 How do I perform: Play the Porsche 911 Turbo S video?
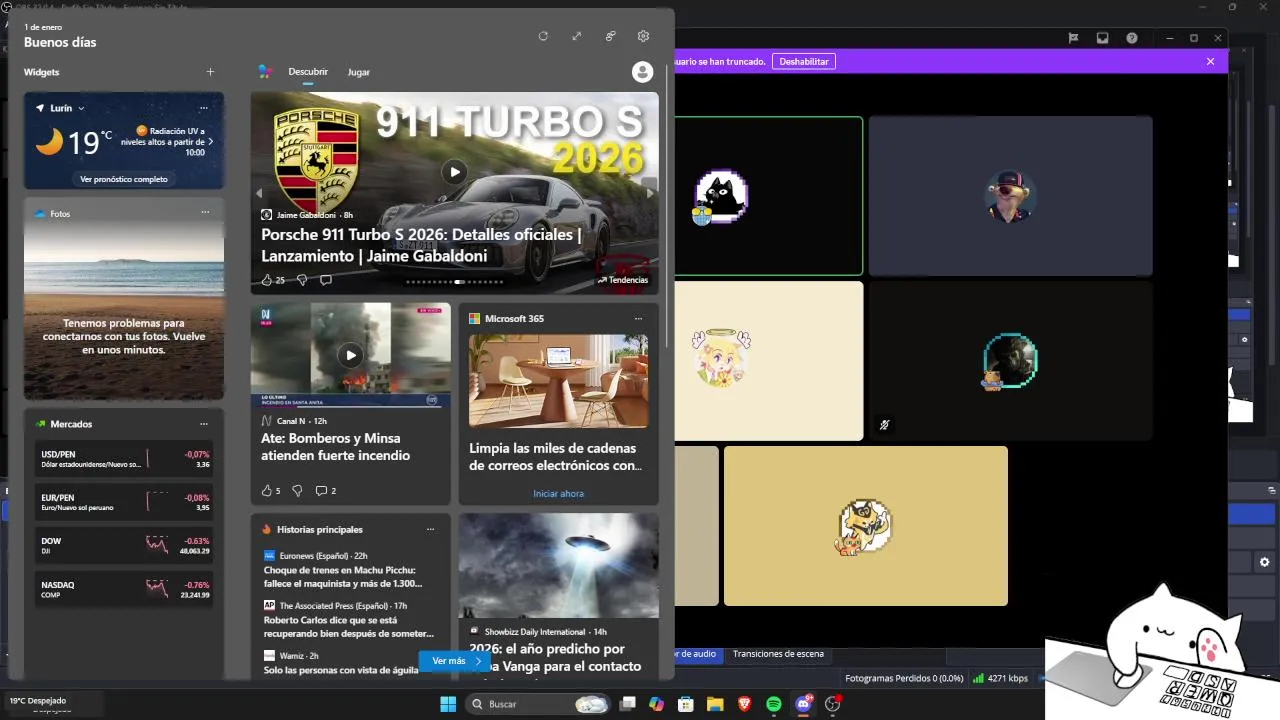455,172
